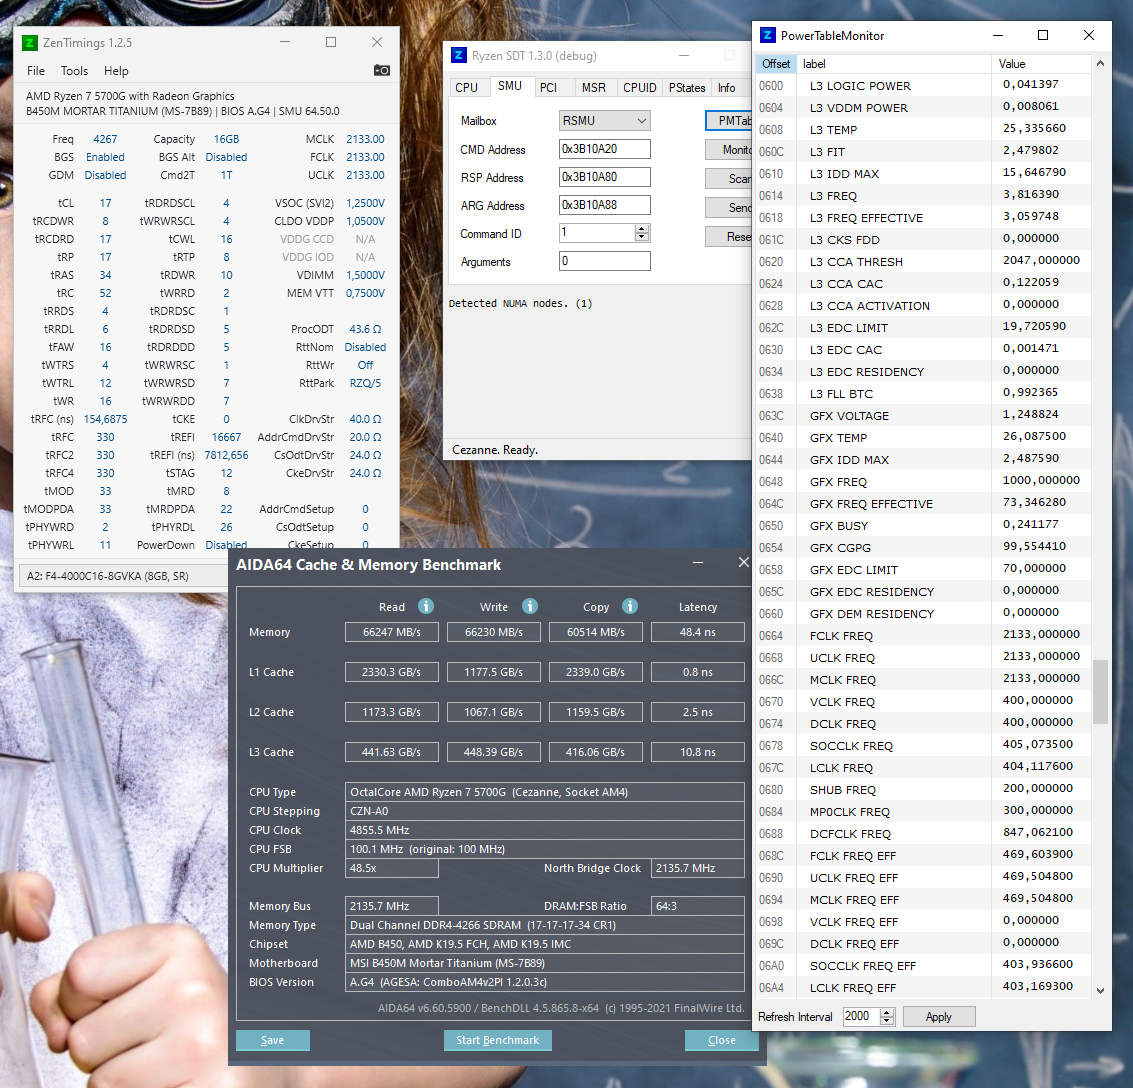The width and height of the screenshot is (1133, 1088).
Task: Sort by the Offset column header
Action: [776, 64]
